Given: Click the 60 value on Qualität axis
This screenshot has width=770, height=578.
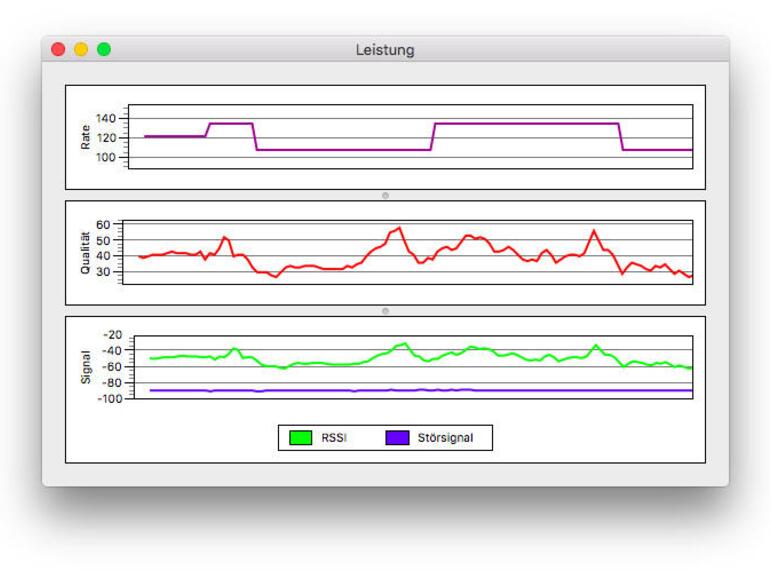Looking at the screenshot, I should point(103,224).
